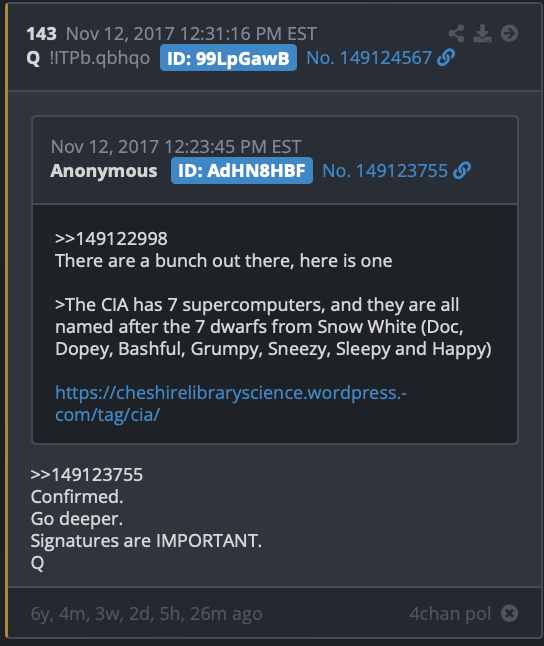Screen dimensions: 544x646
Task: Open post No. 149124567 link
Action: point(369,58)
